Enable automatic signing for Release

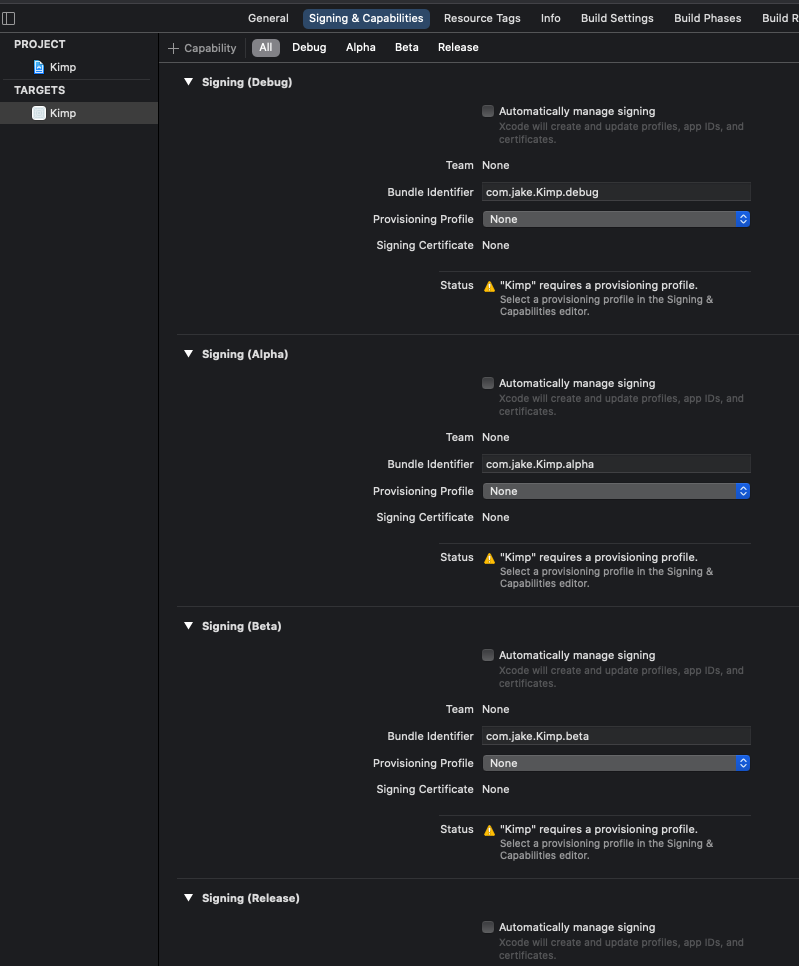tap(488, 927)
